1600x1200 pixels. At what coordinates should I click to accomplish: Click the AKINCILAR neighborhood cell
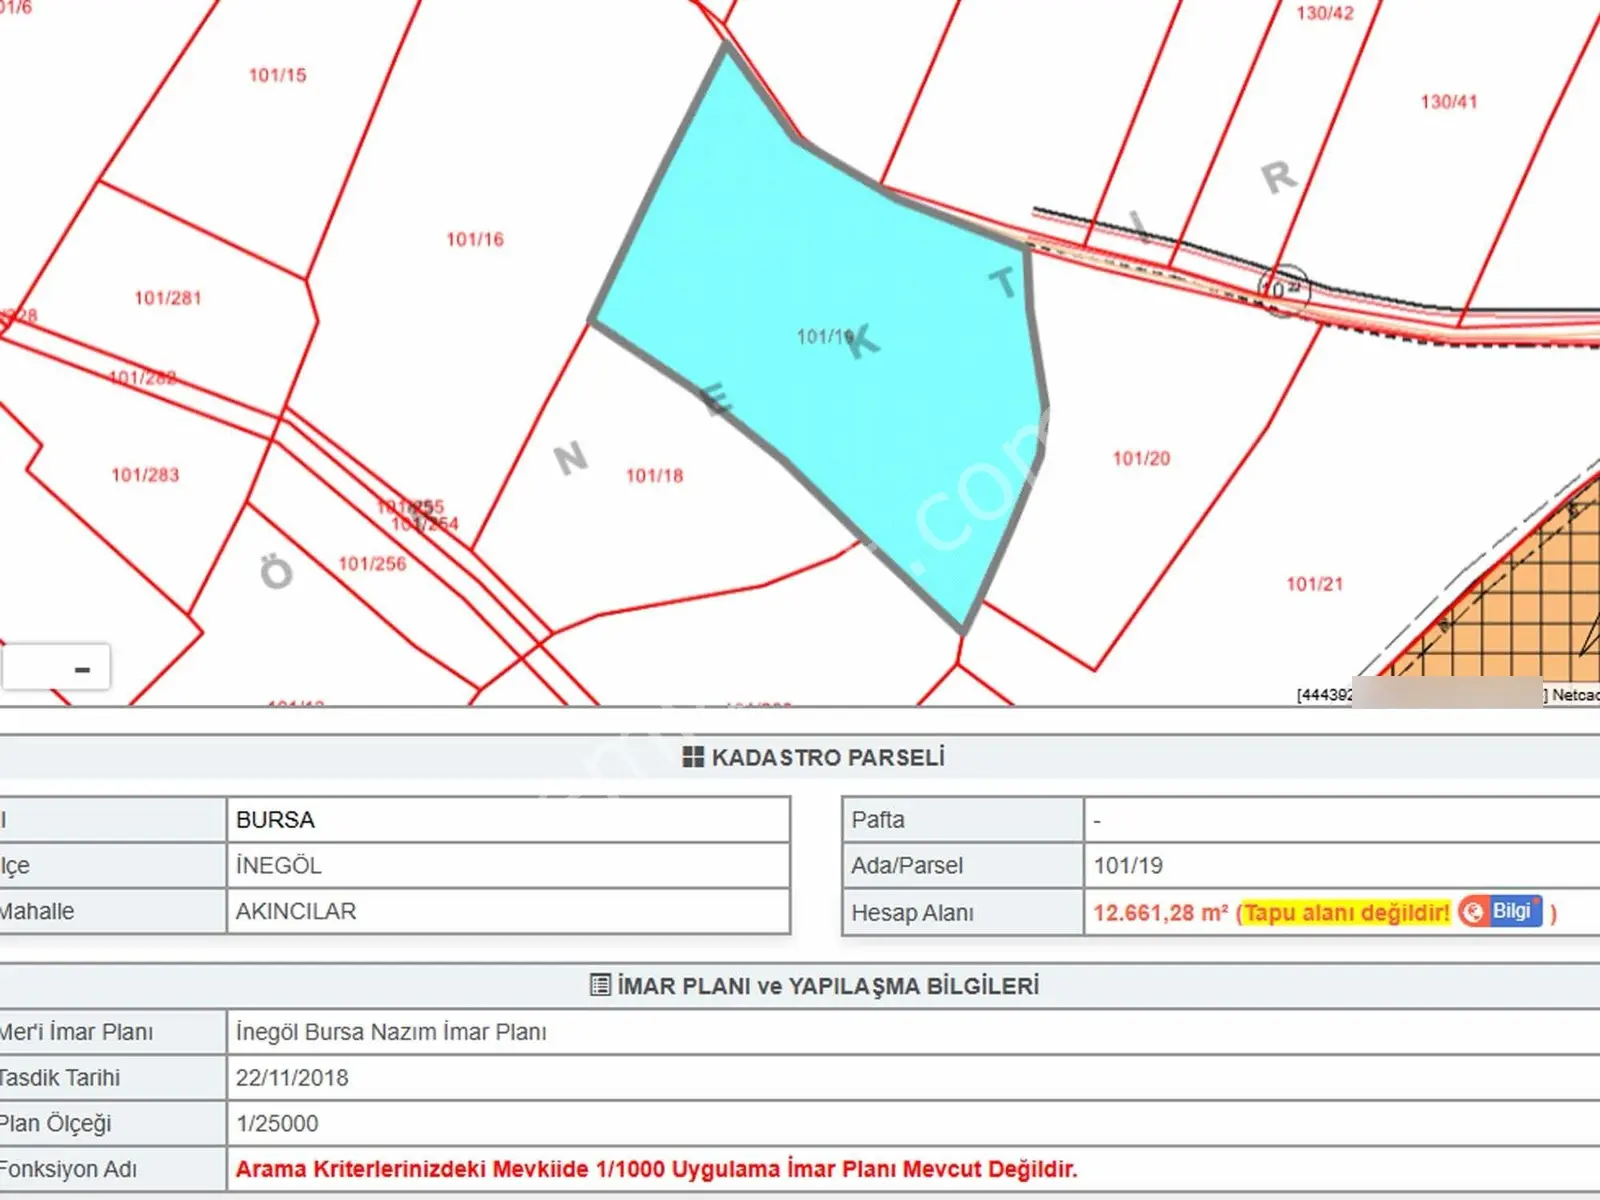coord(509,912)
